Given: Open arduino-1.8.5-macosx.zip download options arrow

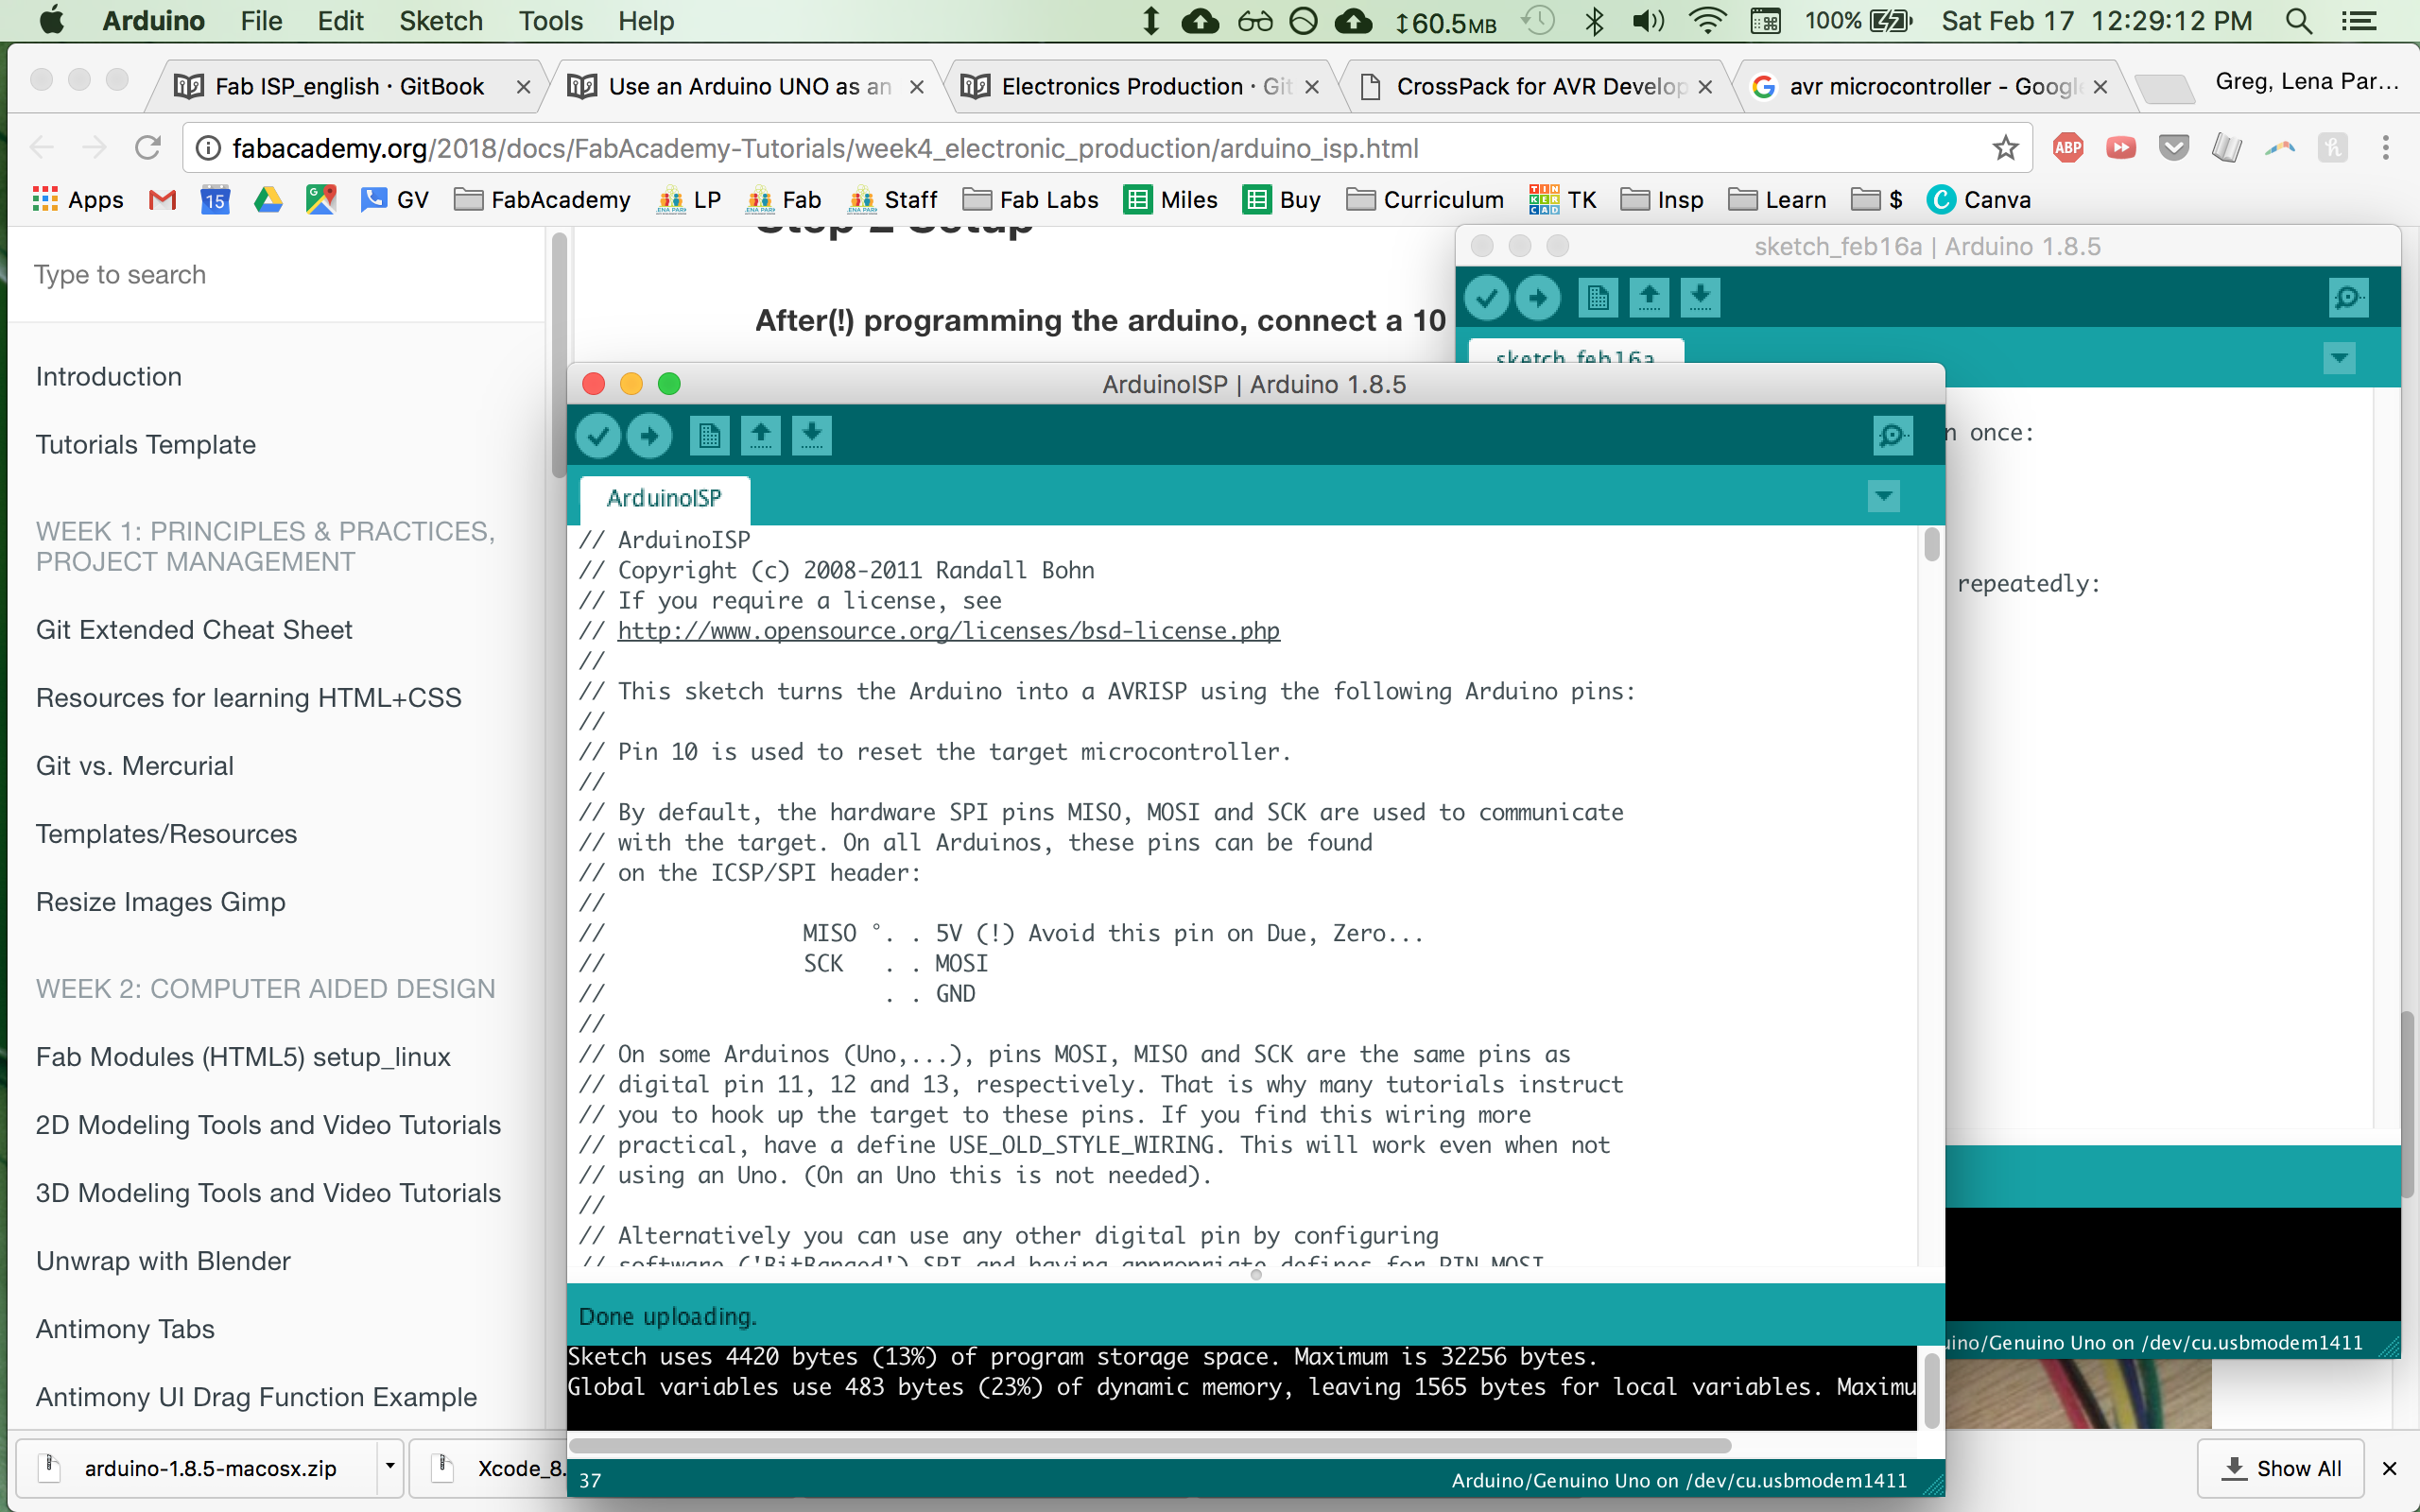Looking at the screenshot, I should pyautogui.click(x=390, y=1467).
